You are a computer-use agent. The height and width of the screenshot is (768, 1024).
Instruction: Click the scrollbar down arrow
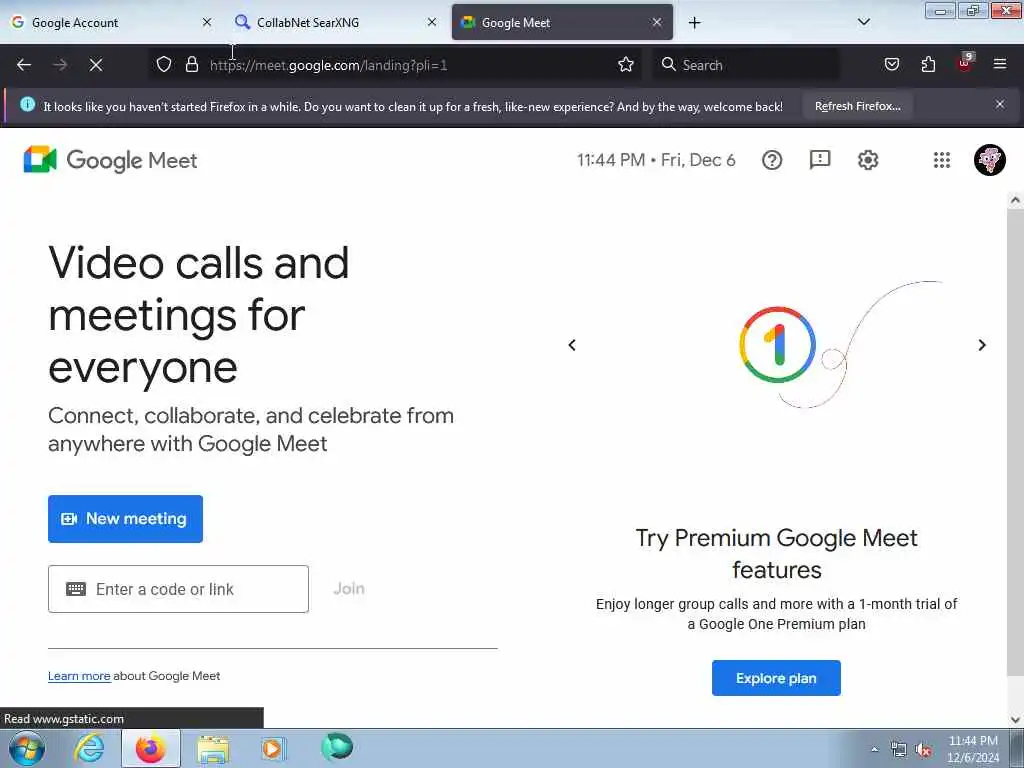click(1015, 720)
